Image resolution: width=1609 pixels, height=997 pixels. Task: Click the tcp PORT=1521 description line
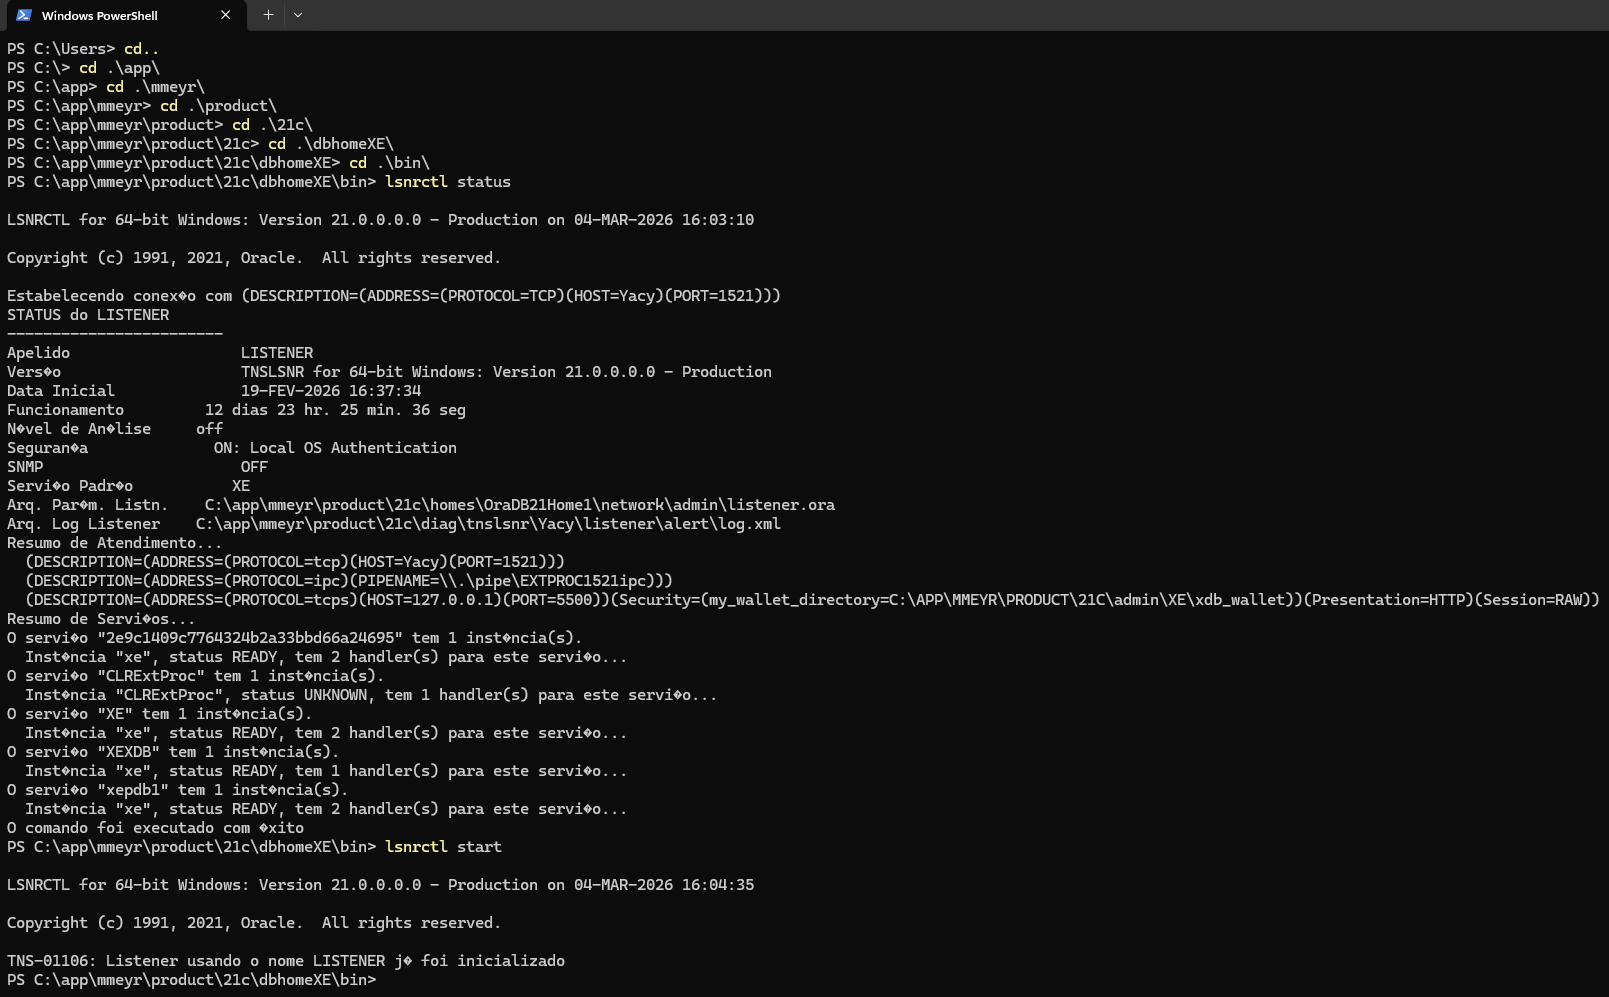point(295,562)
